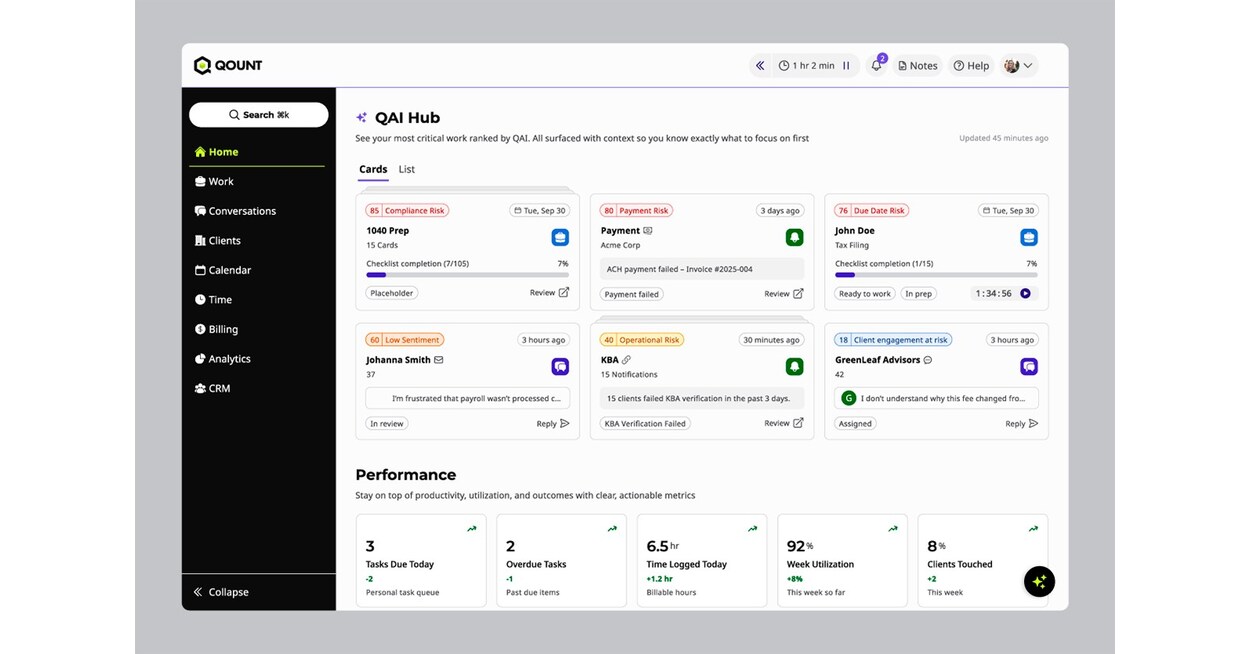The image size is (1250, 654).
Task: Start the 1:34:56 timer on John Doe card
Action: [1024, 293]
